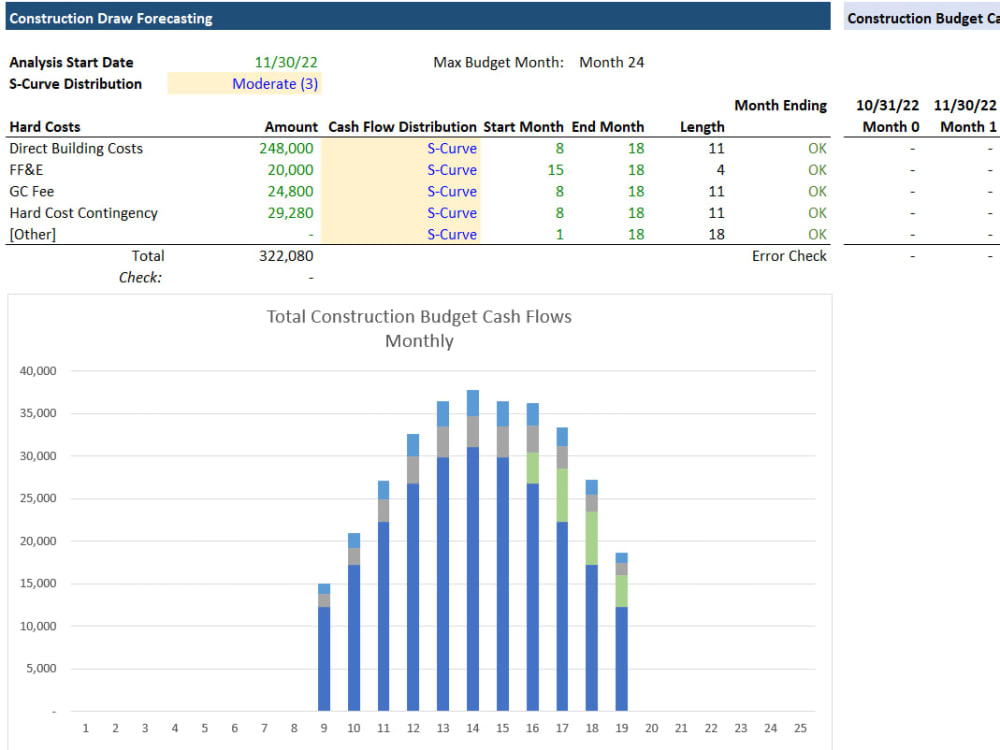
Task: Select the FF&E Start Month cell showing 15
Action: pos(556,170)
